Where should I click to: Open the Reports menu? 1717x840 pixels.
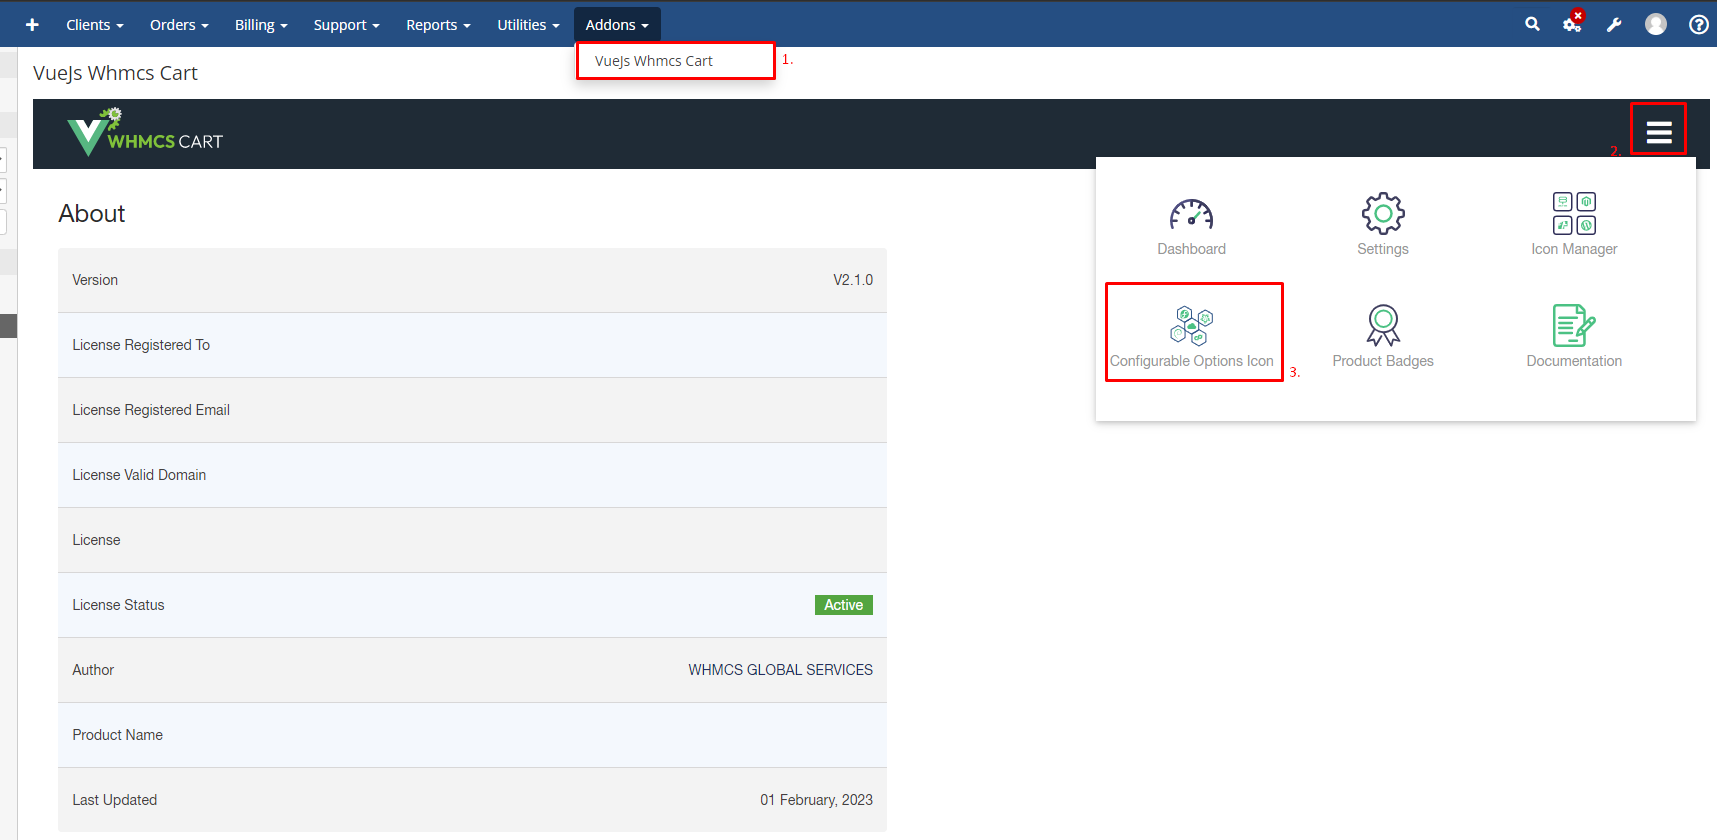[x=438, y=24]
